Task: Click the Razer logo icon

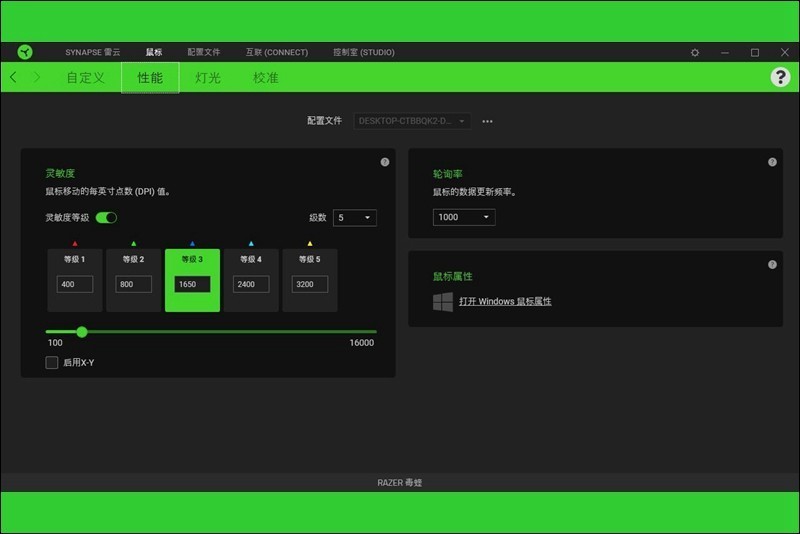Action: point(24,52)
